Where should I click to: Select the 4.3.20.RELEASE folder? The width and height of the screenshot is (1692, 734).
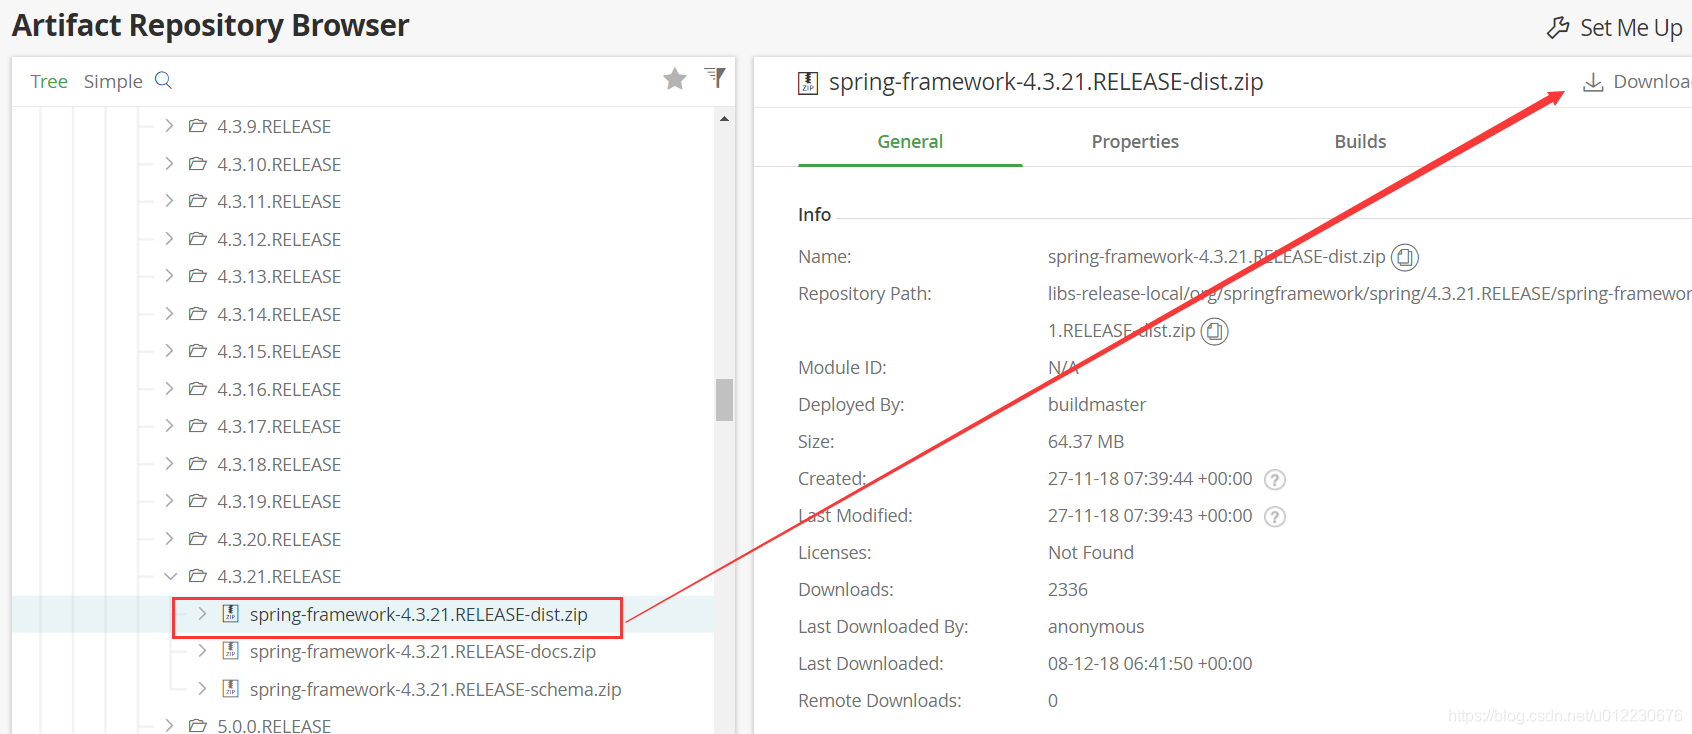tap(279, 539)
